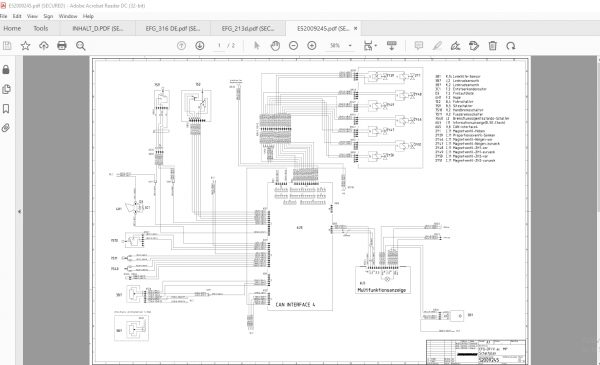Image resolution: width=600 pixels, height=365 pixels.
Task: Click the zoom percentage field
Action: pyautogui.click(x=335, y=46)
